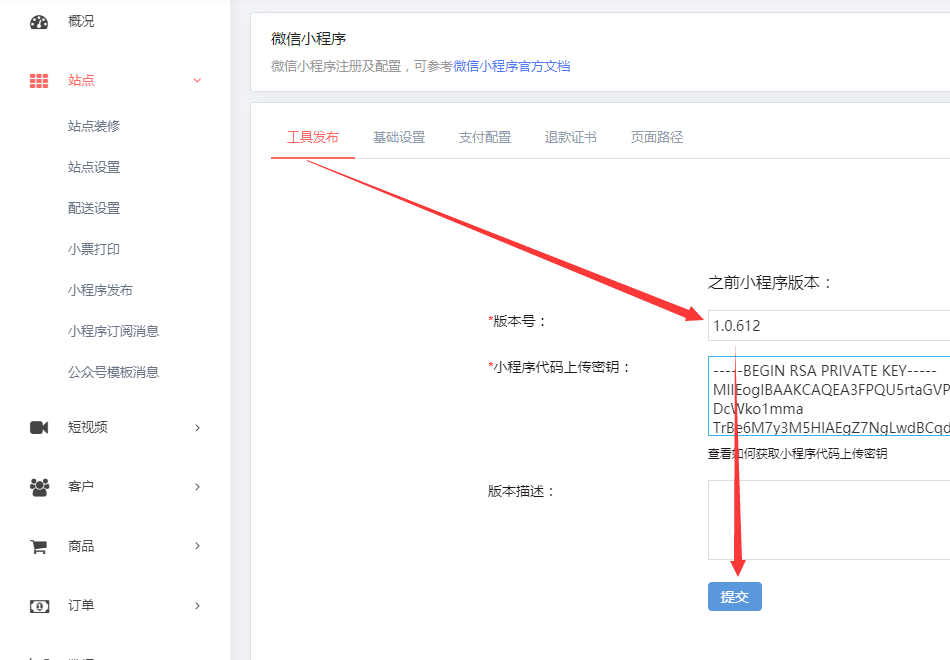
Task: Click the 短视频 video camera icon
Action: click(x=39, y=427)
